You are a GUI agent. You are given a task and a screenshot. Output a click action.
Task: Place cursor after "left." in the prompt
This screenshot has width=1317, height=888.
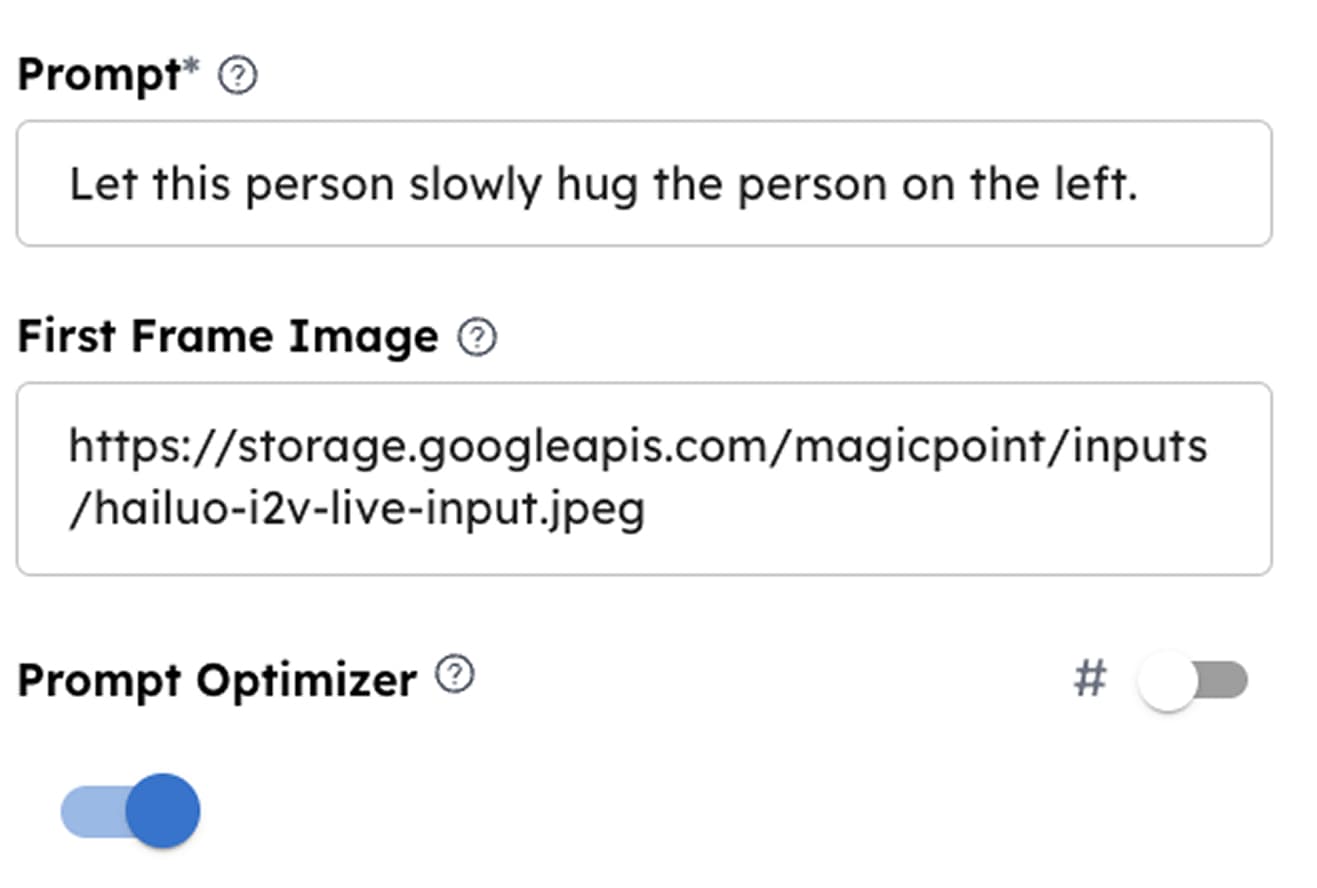click(x=1140, y=185)
